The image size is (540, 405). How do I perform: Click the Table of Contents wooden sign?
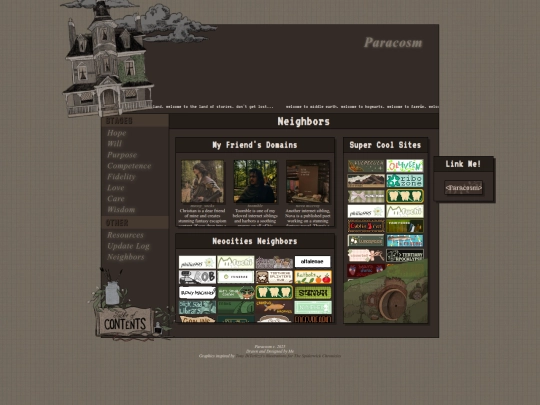(x=125, y=322)
